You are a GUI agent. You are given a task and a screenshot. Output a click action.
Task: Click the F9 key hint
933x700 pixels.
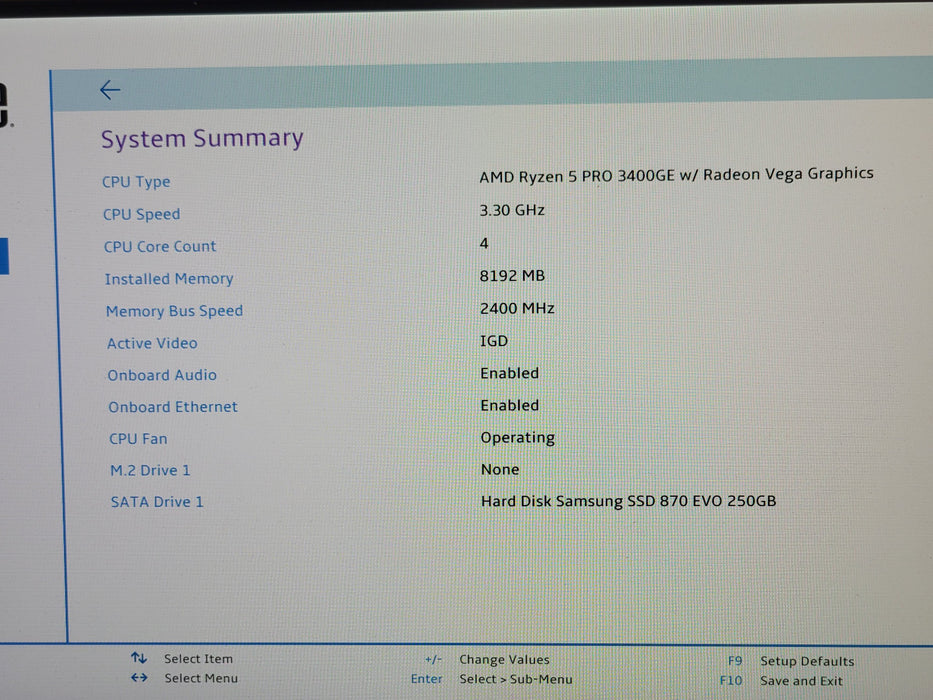[735, 661]
